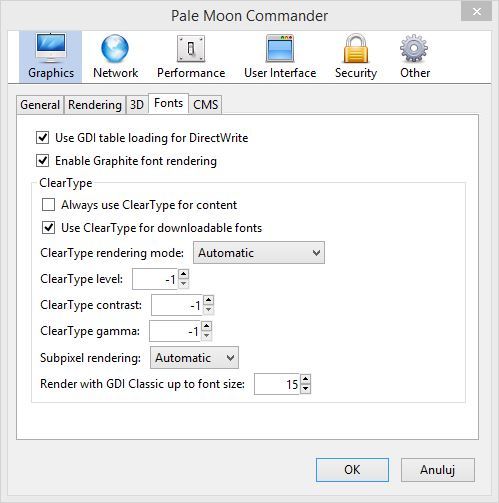Open the Other gear category
499x503 pixels.
(415, 57)
